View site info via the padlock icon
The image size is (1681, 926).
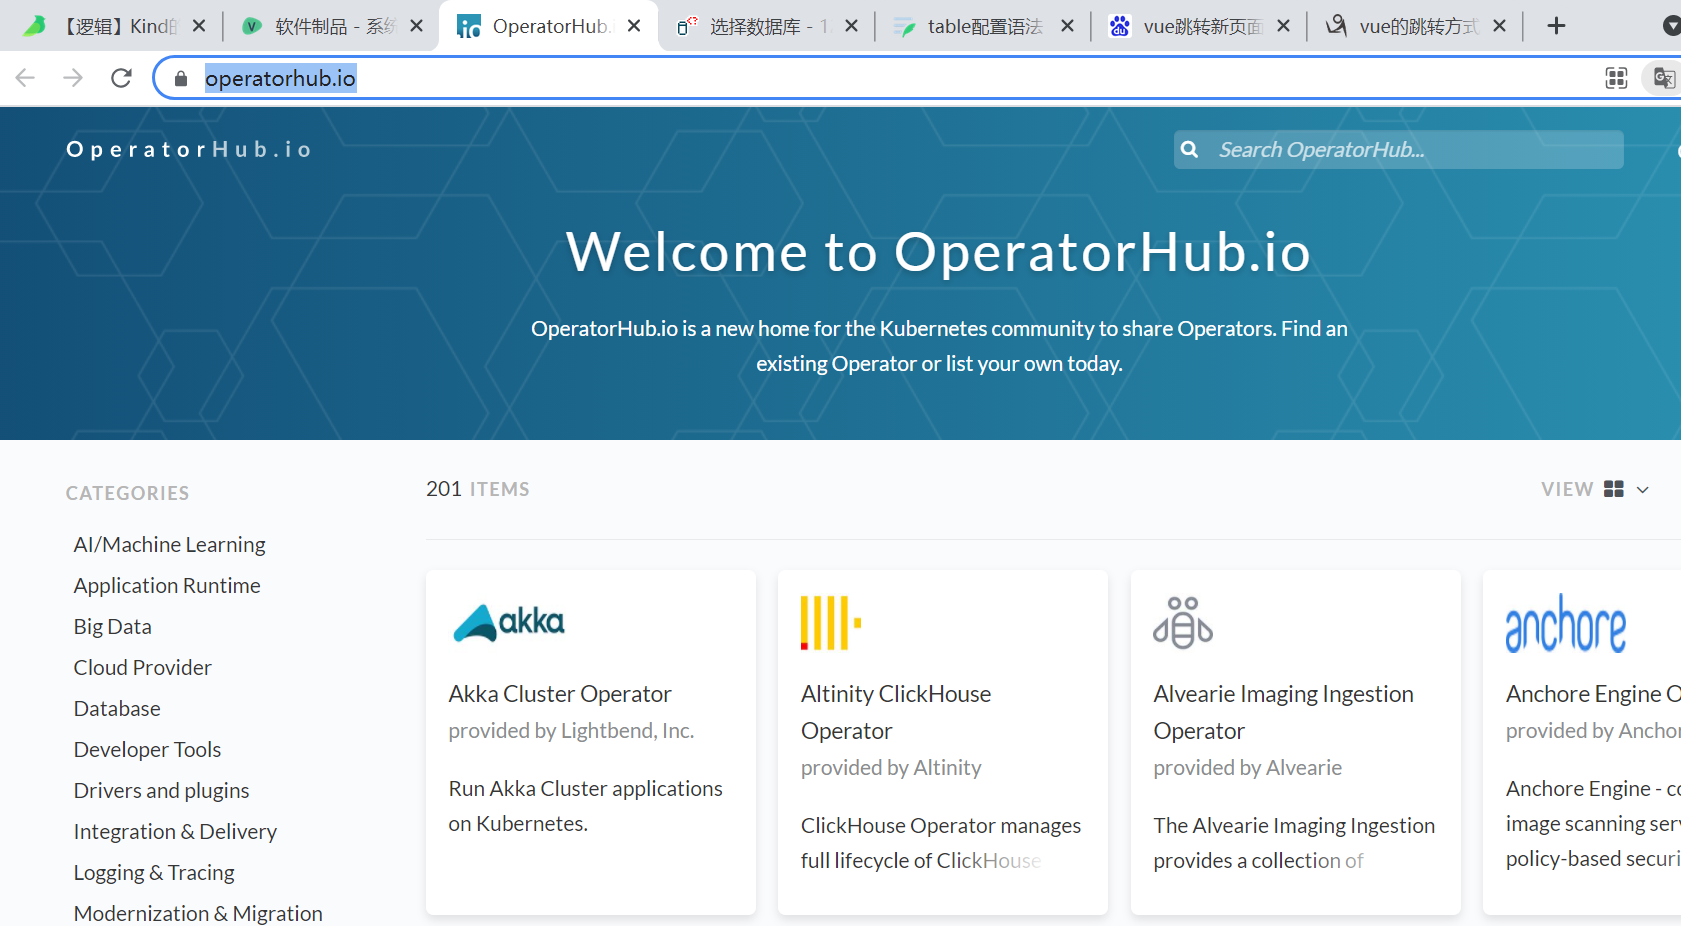(181, 78)
